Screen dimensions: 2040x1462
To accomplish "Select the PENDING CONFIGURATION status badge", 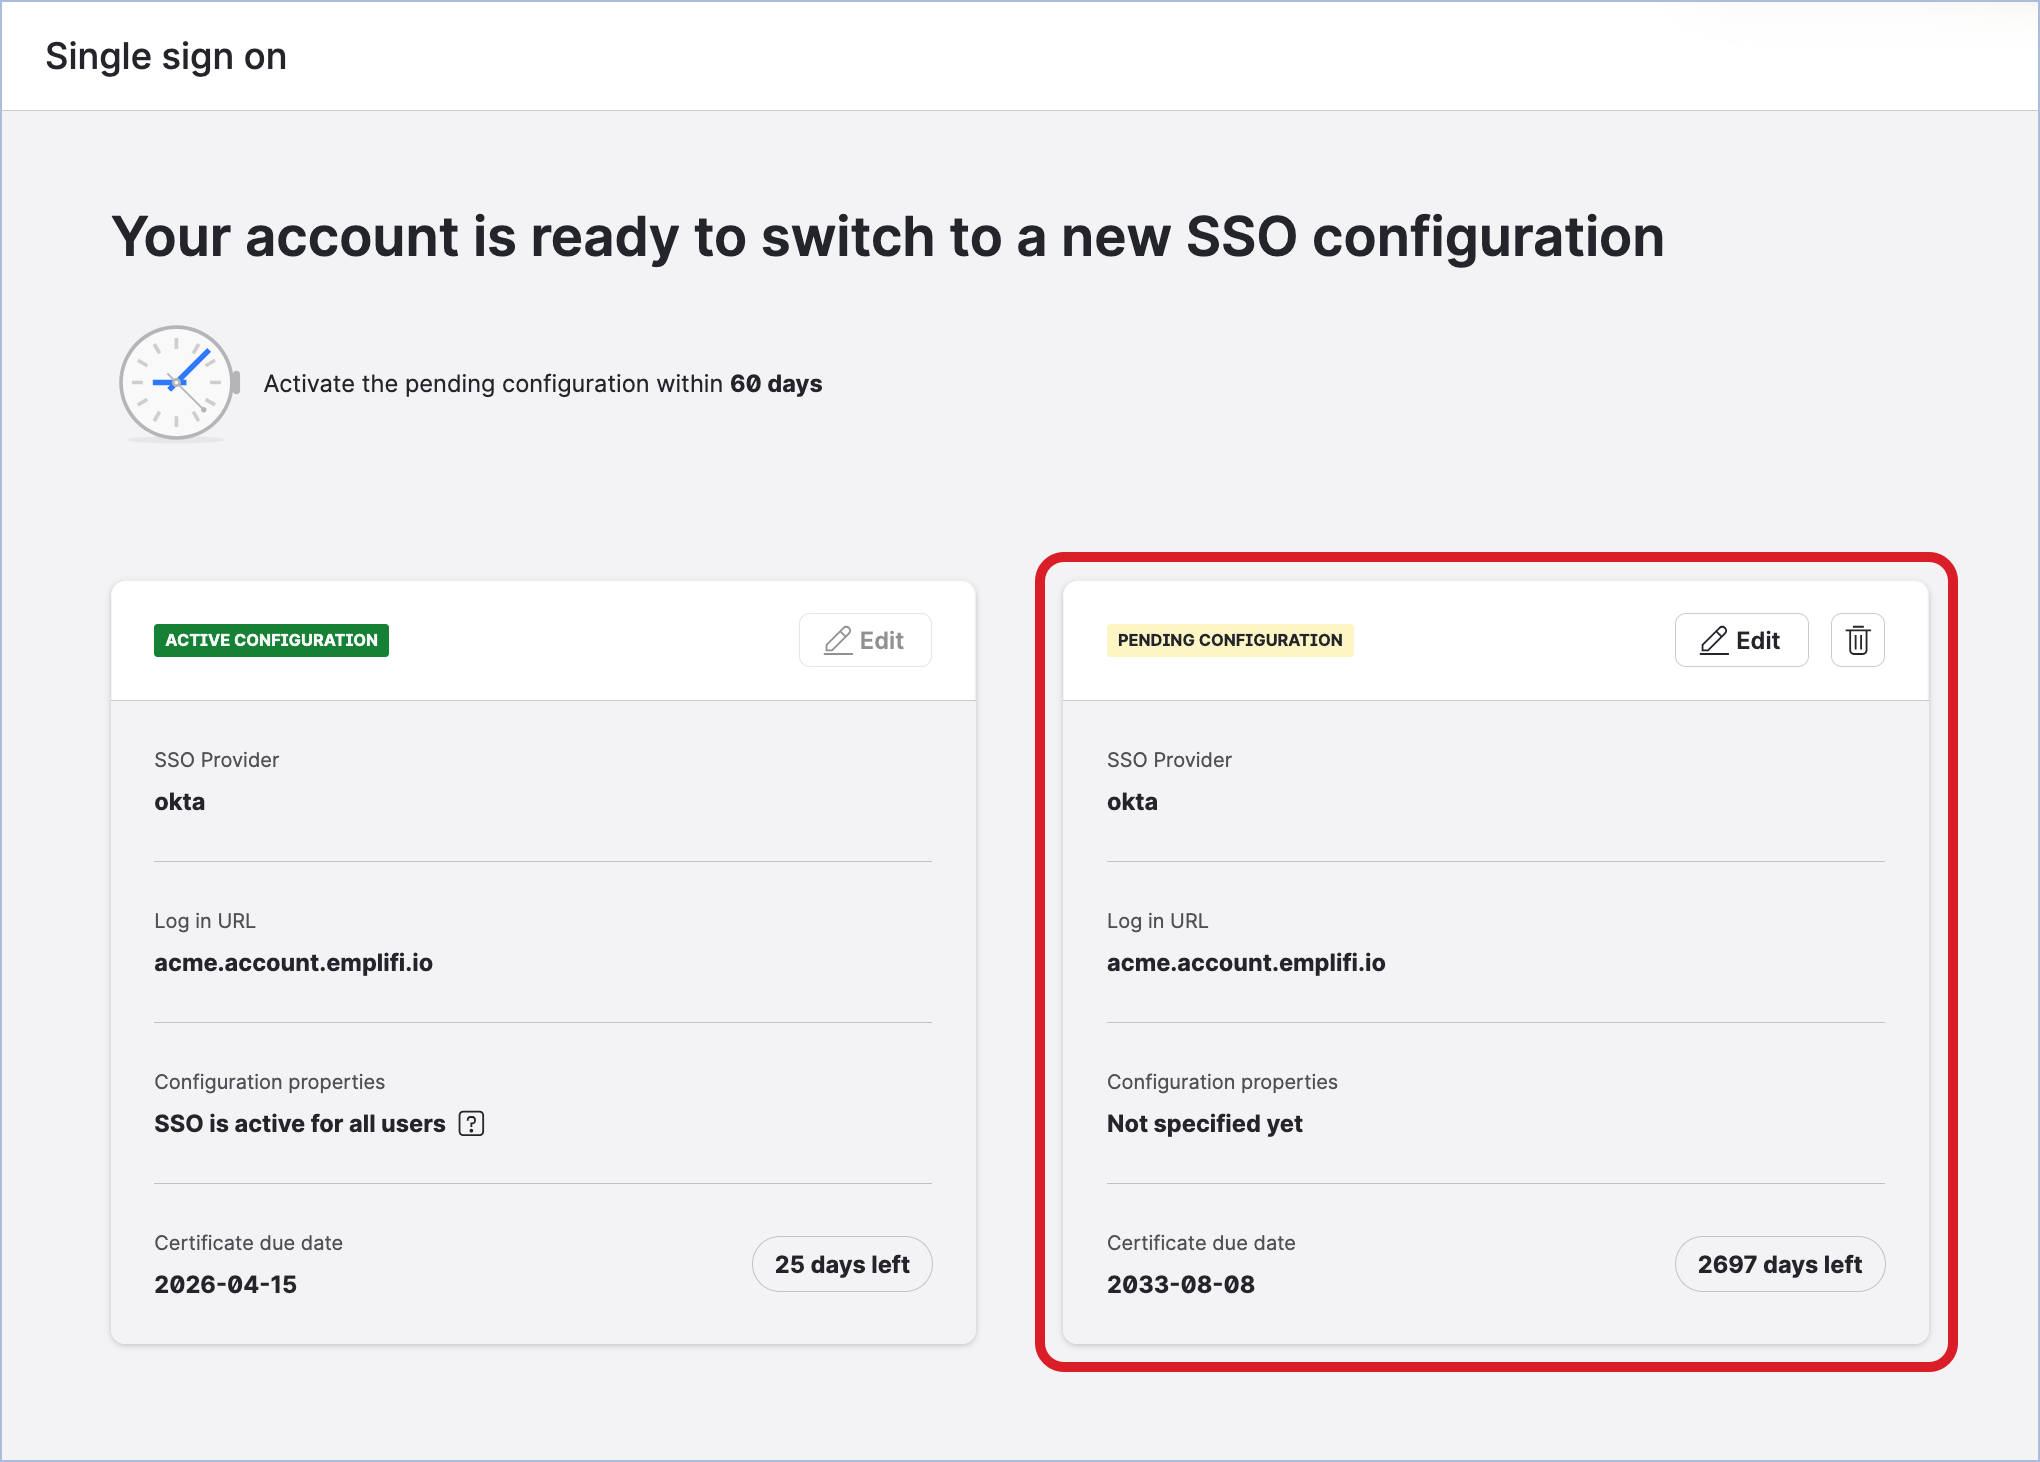I will click(1230, 640).
